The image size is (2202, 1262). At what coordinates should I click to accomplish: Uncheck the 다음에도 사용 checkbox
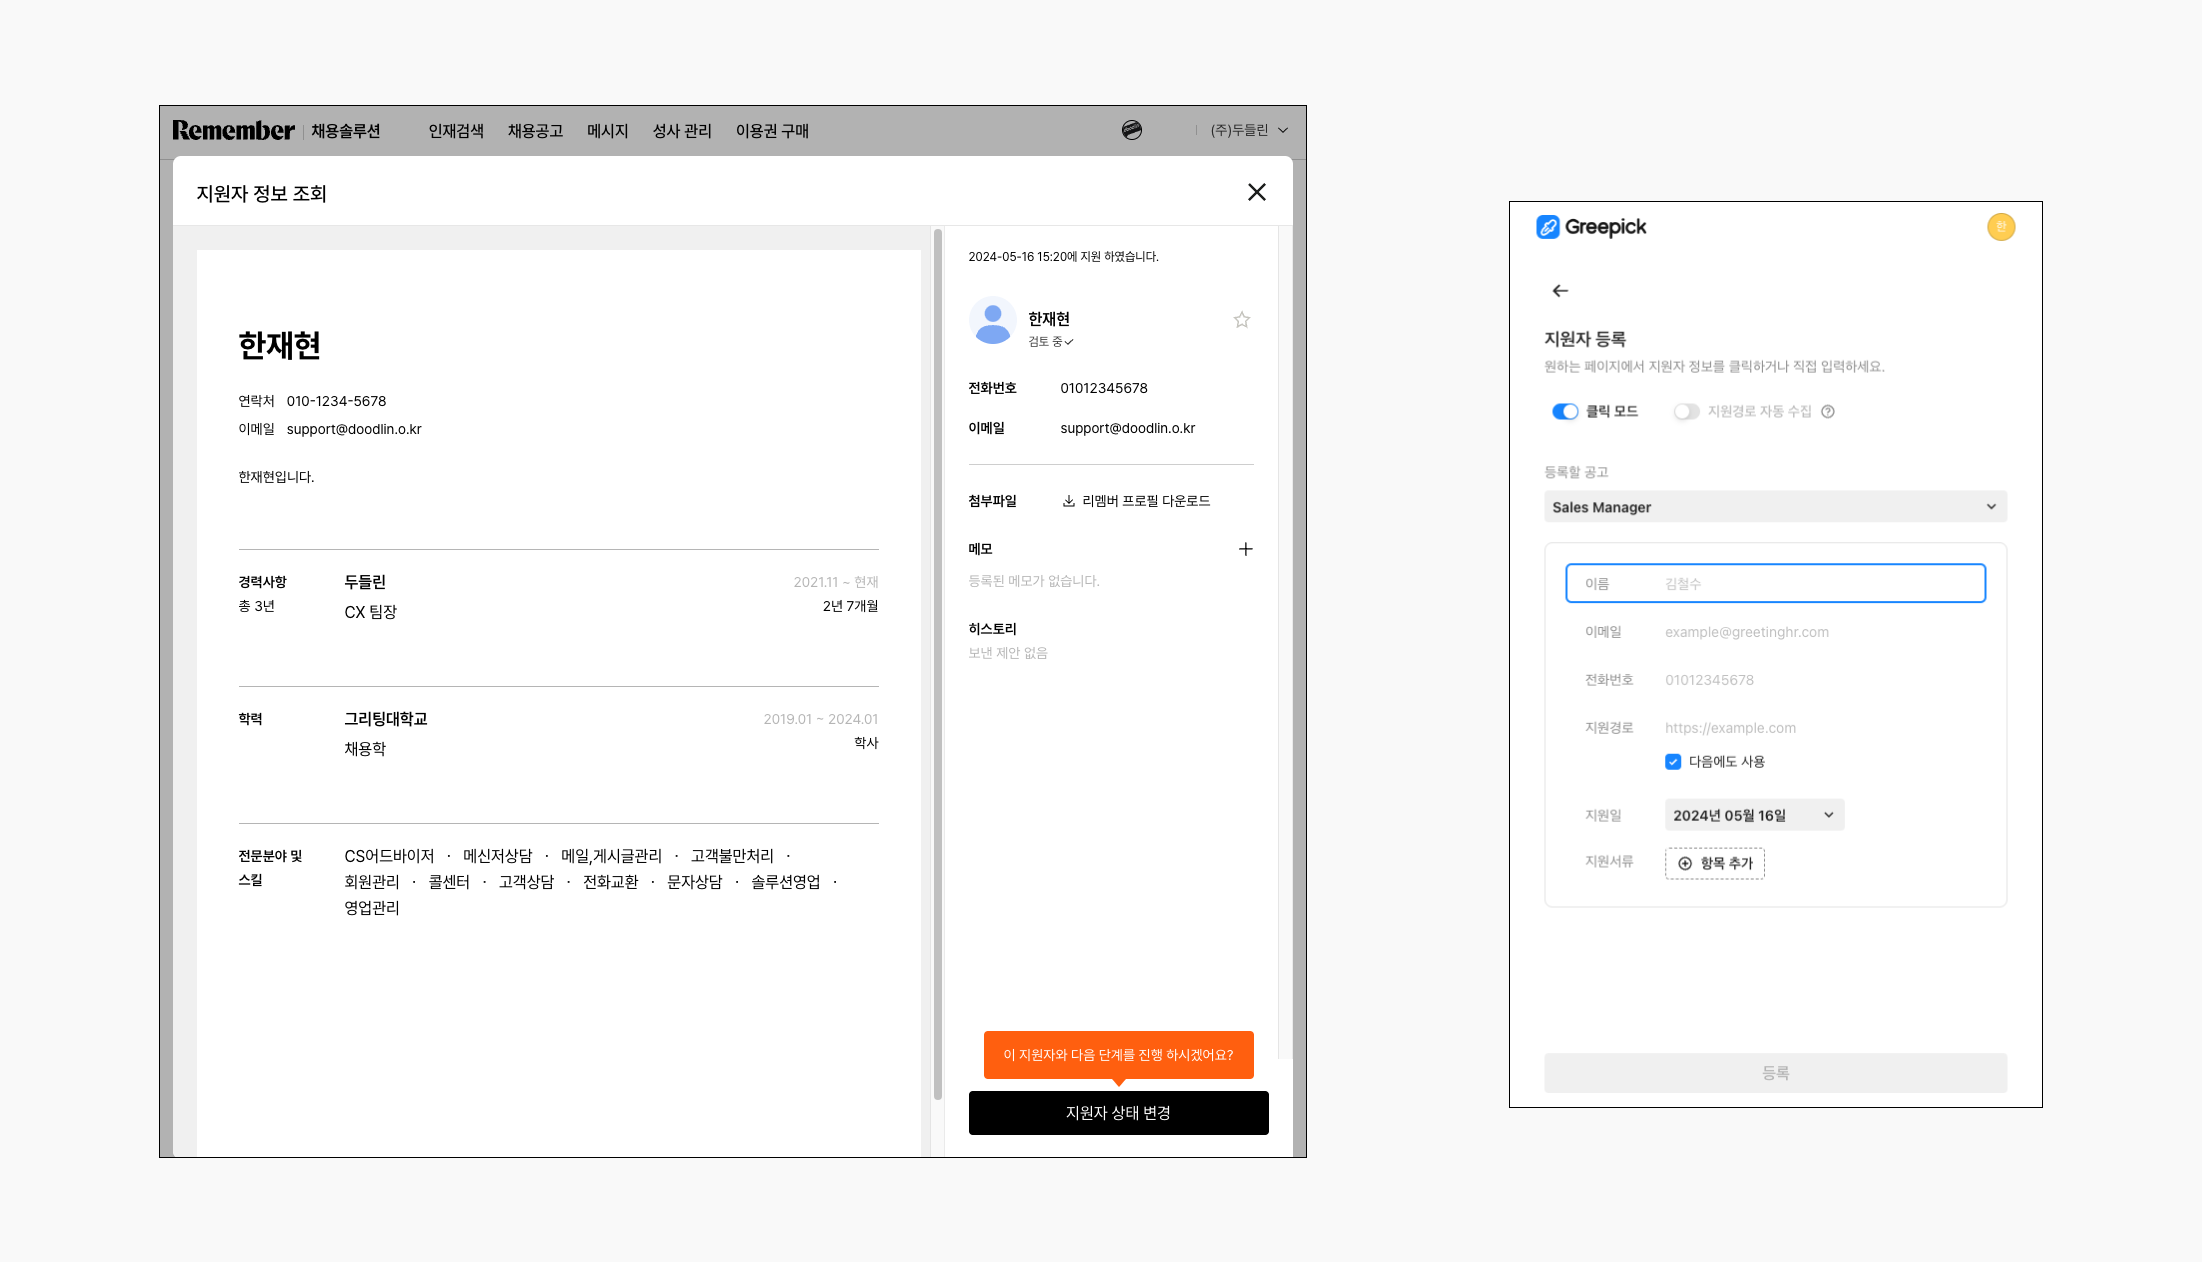tap(1673, 762)
